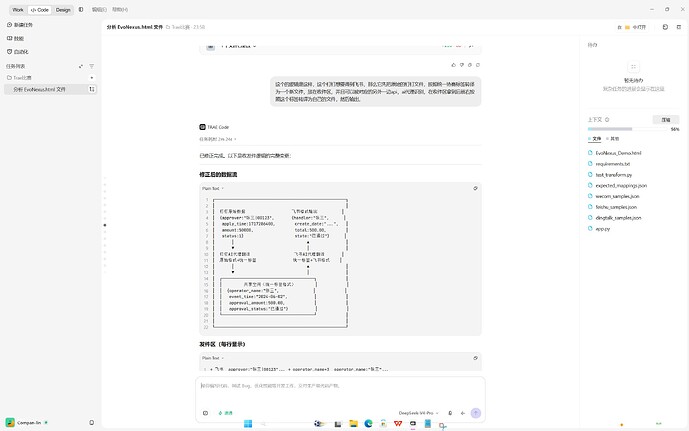The image size is (689, 431).
Task: Open the first menu after the sidebar icon
Action: point(99,9)
